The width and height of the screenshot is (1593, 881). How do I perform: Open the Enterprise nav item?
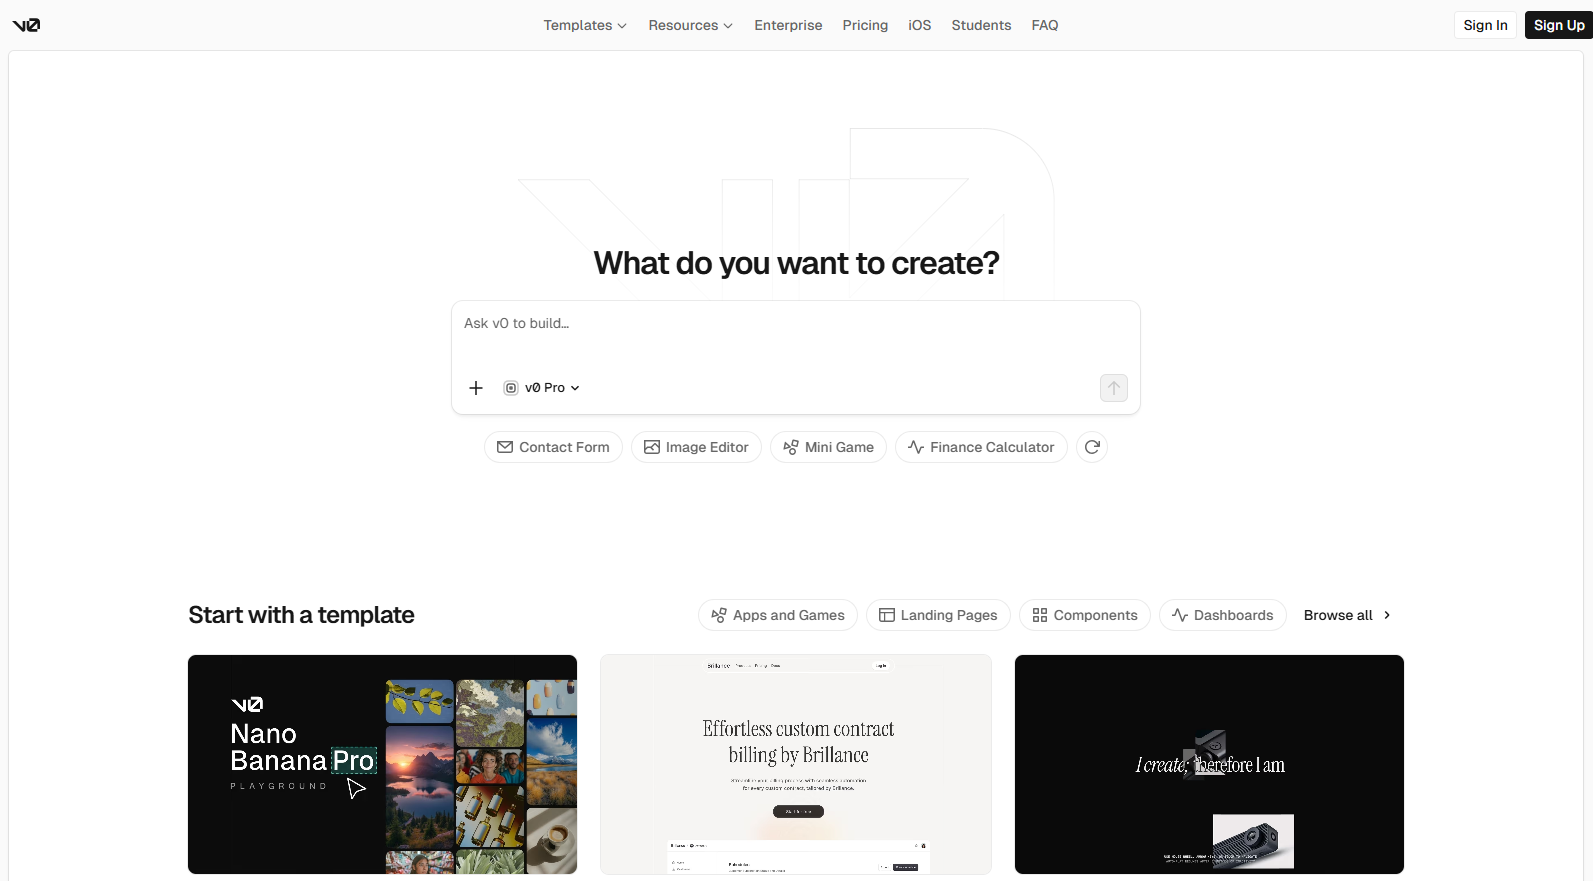(788, 25)
